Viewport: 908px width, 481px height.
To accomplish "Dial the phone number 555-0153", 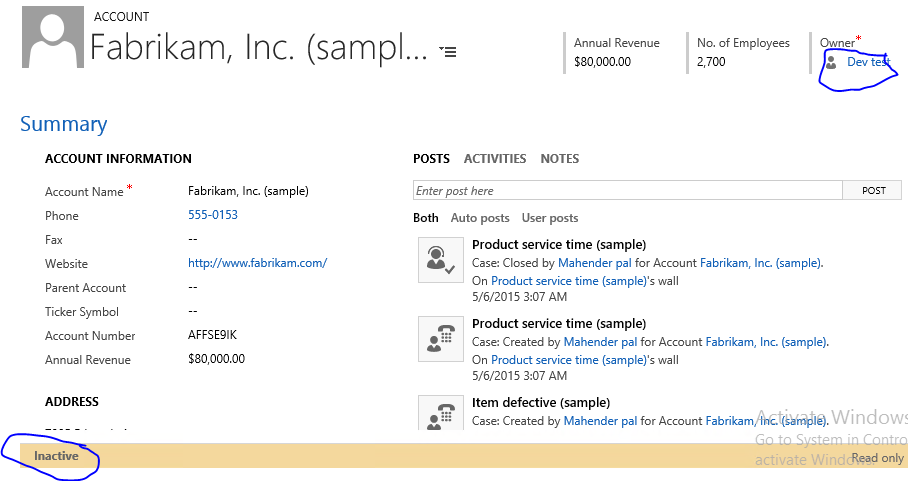I will [213, 215].
